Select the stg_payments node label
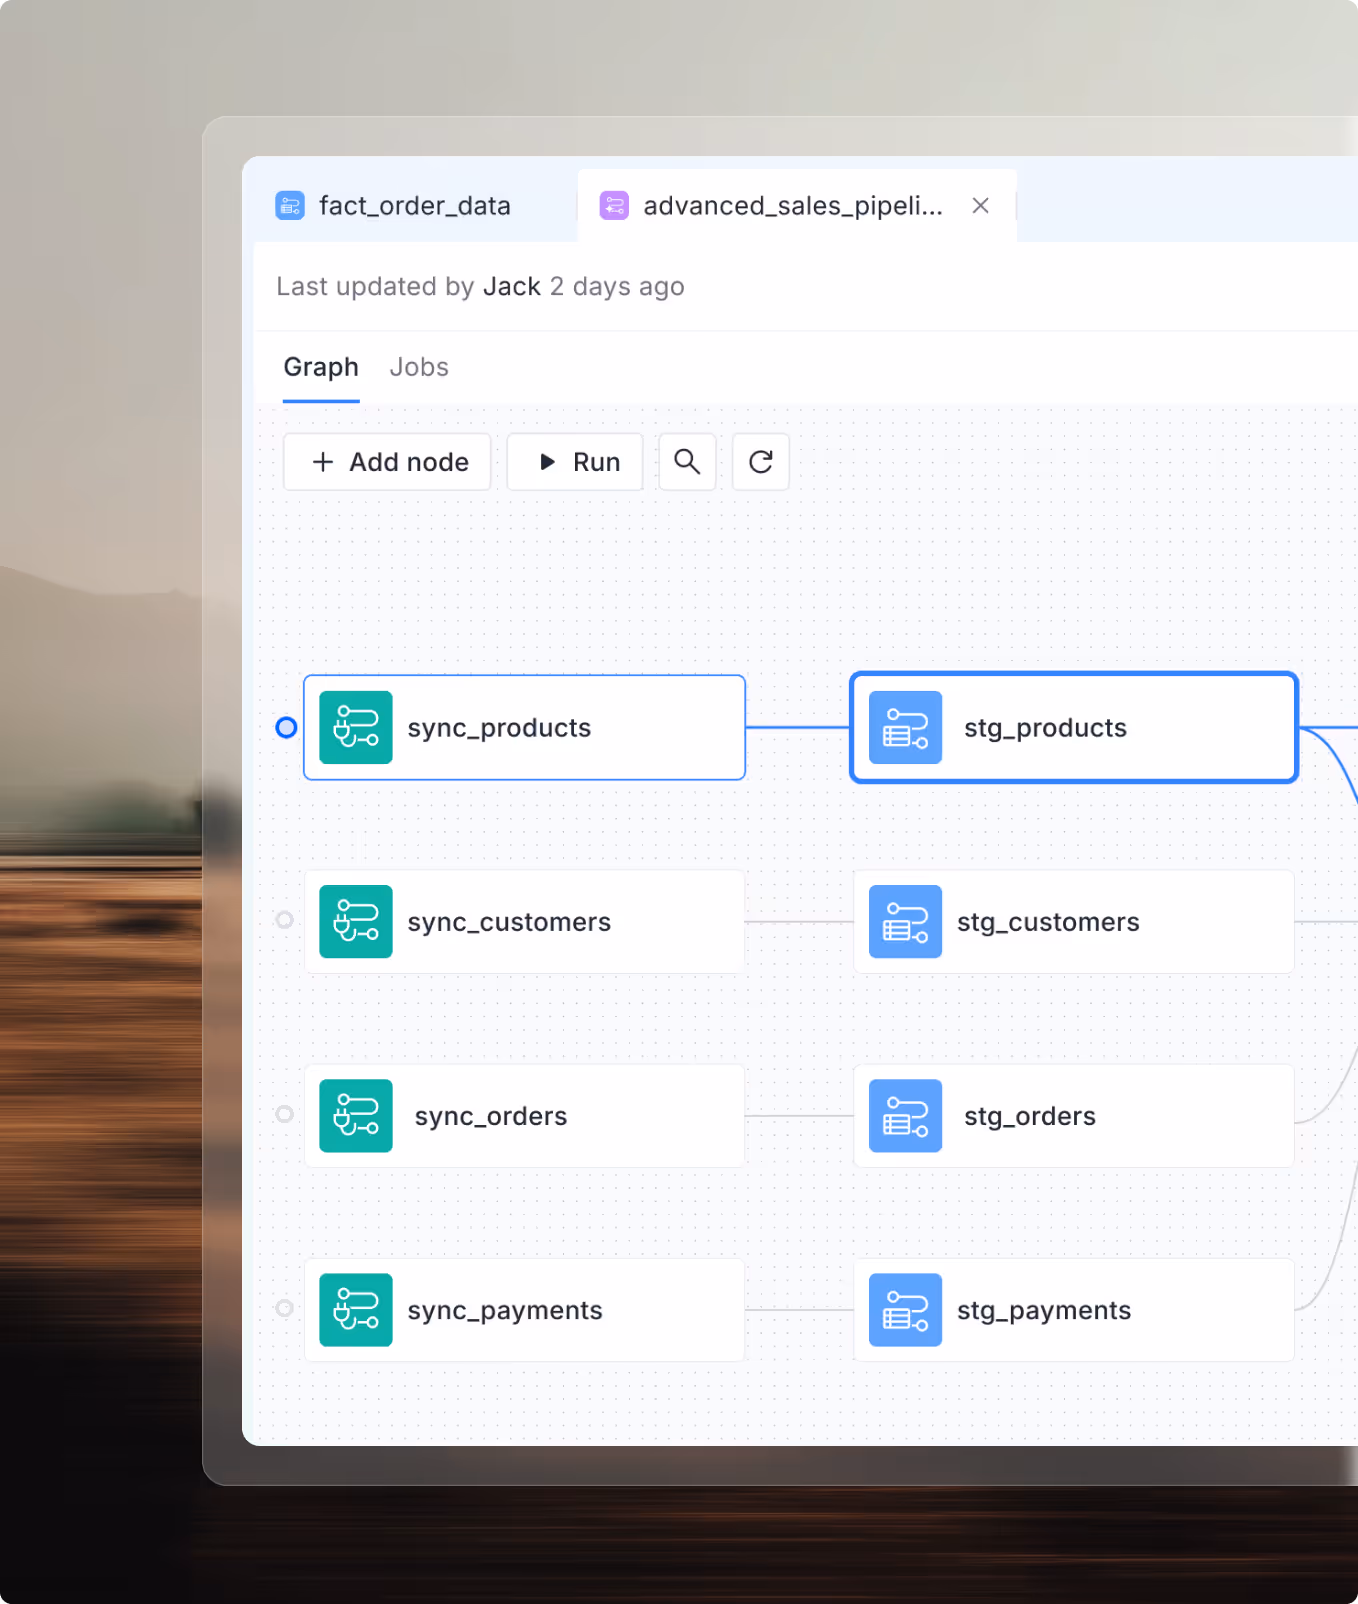 tap(1044, 1310)
